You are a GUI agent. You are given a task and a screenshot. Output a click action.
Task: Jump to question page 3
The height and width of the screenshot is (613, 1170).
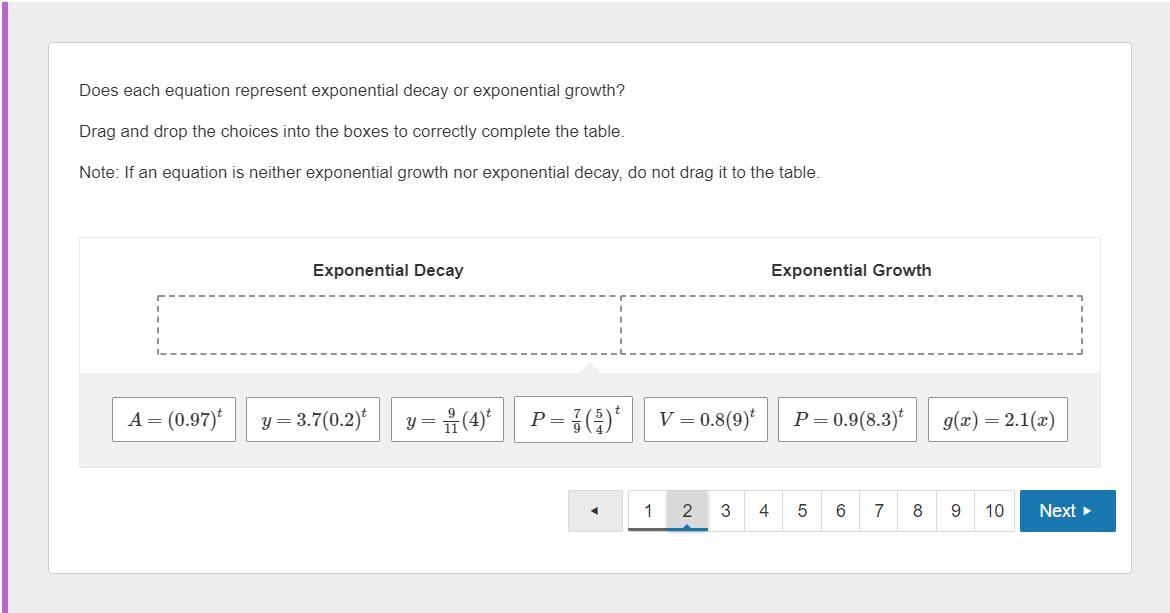[725, 511]
